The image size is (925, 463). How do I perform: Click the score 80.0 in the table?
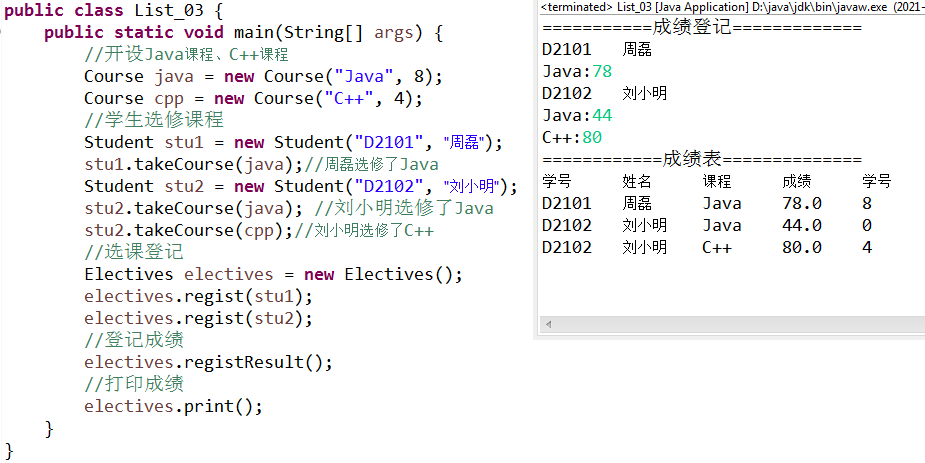tap(802, 247)
